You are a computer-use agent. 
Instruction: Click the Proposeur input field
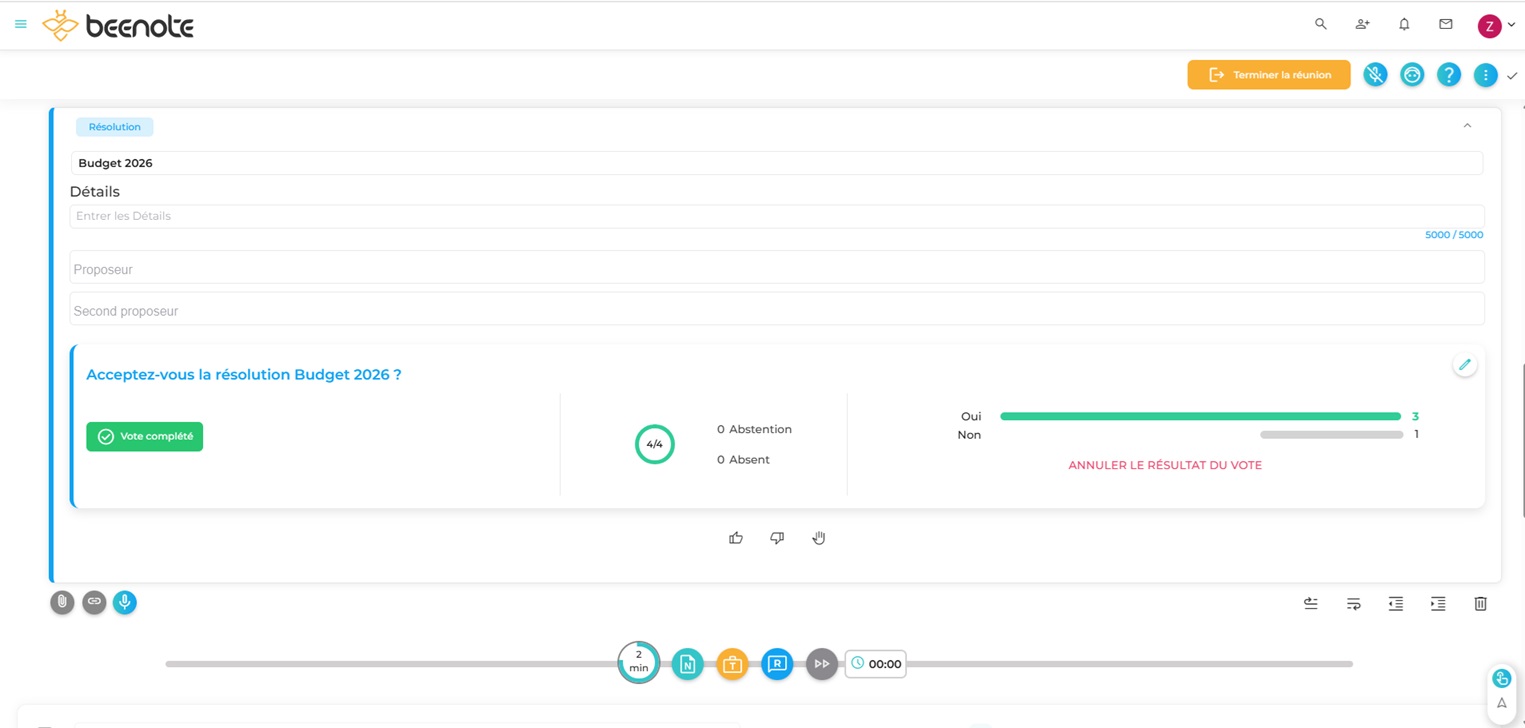tap(776, 269)
